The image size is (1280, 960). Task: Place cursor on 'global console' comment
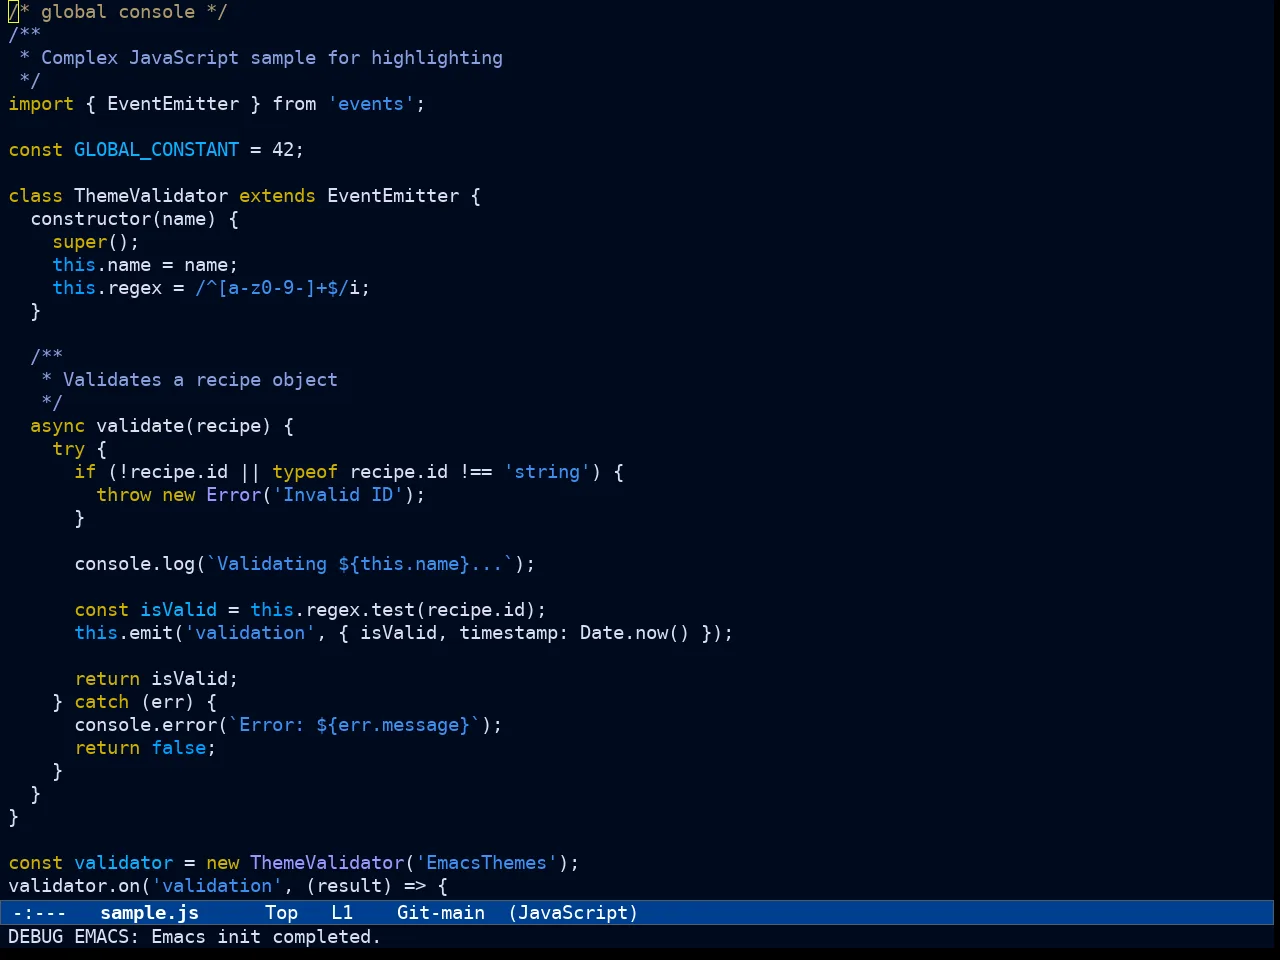click(x=118, y=12)
